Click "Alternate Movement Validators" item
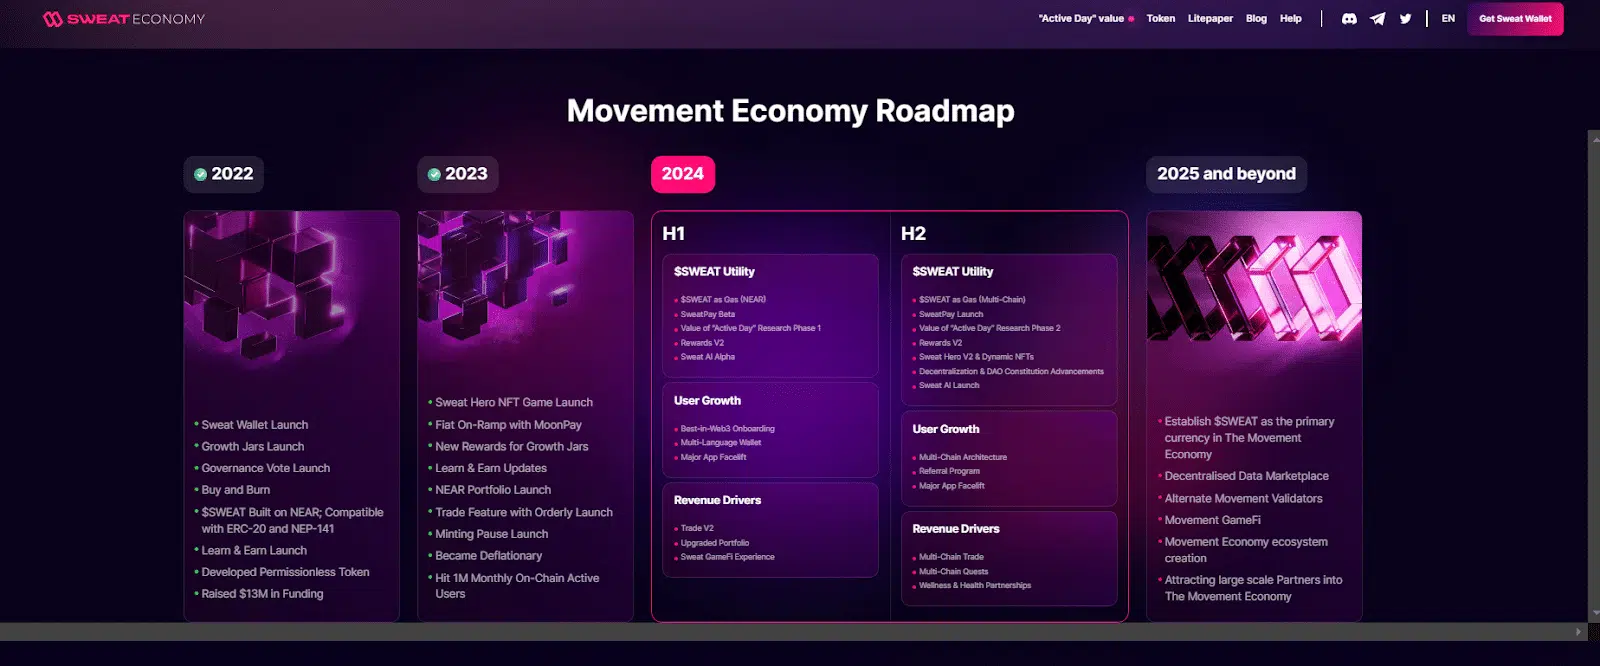 pos(1243,498)
